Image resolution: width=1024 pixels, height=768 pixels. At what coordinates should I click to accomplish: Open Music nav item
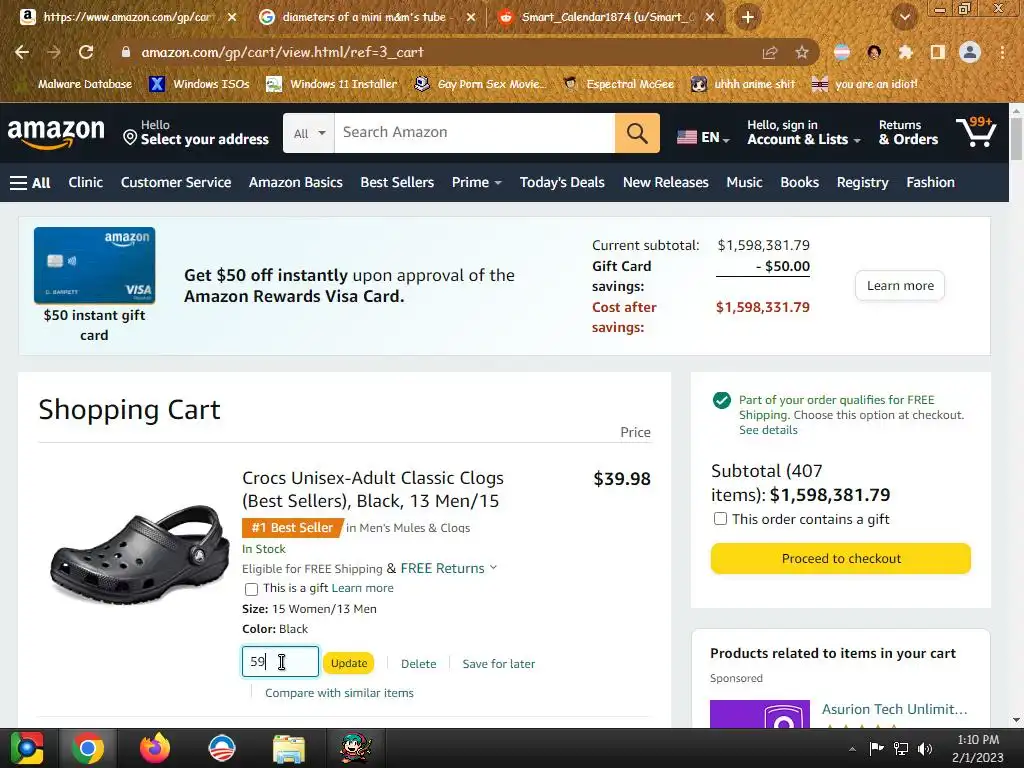pyautogui.click(x=744, y=182)
